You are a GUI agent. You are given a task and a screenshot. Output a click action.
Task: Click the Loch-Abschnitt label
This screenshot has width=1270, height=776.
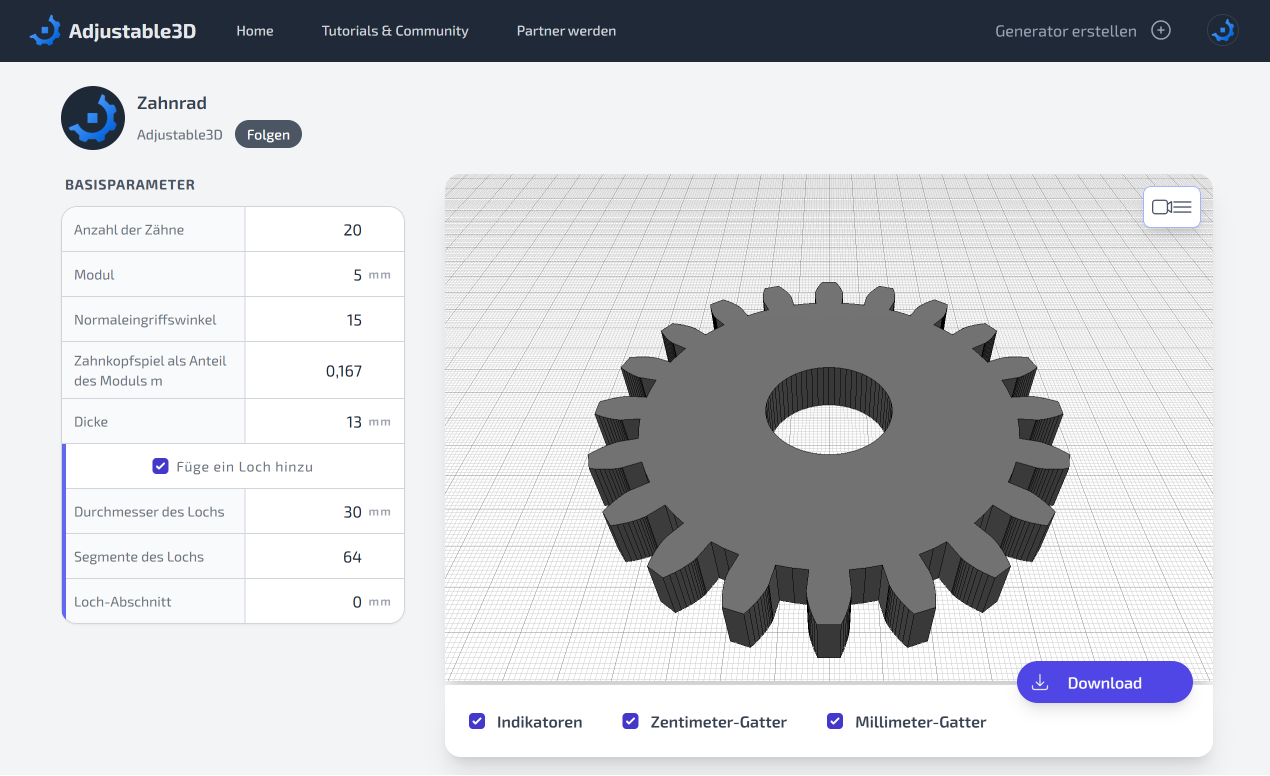[x=123, y=601]
